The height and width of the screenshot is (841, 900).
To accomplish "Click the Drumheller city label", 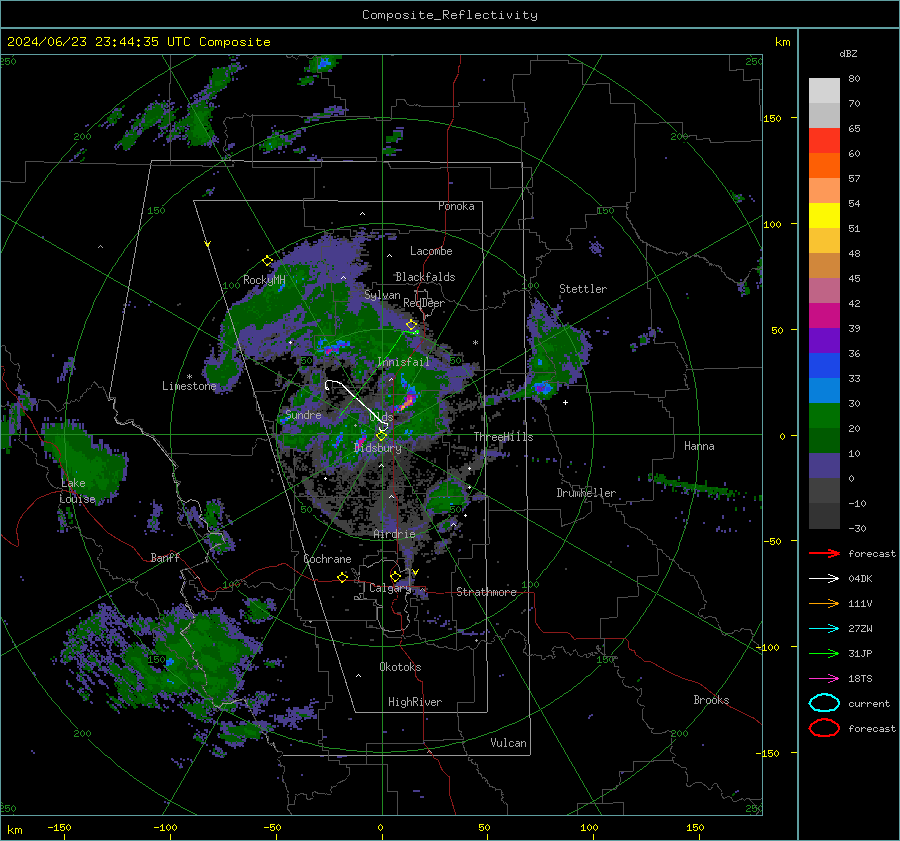I will (x=586, y=493).
